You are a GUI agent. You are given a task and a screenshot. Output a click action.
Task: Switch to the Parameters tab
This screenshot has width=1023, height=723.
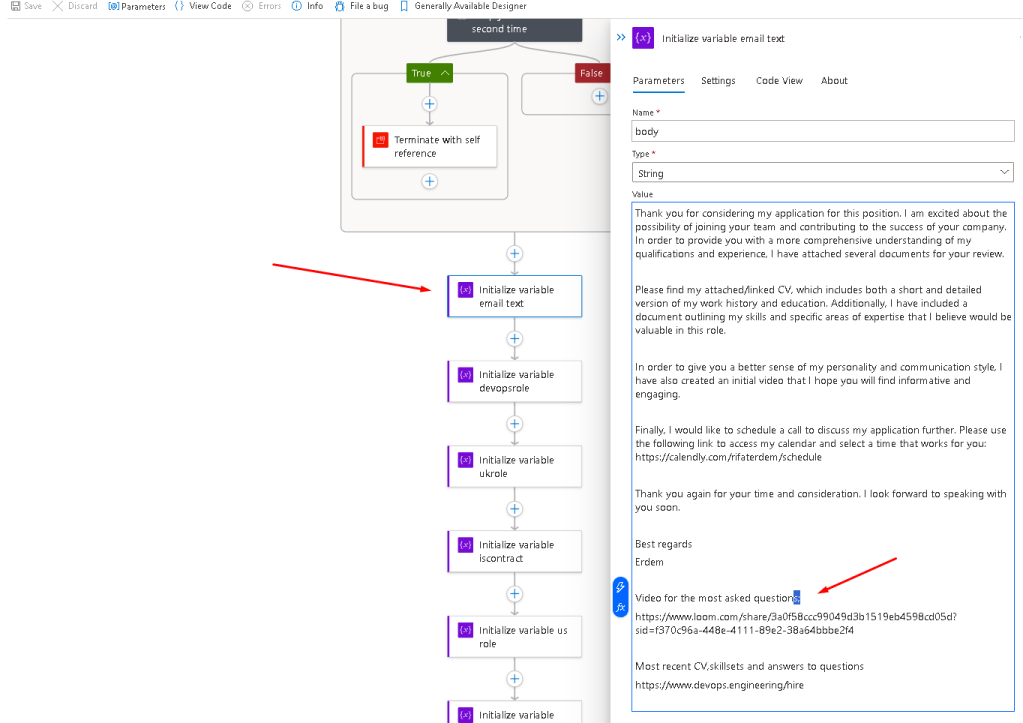click(x=658, y=80)
